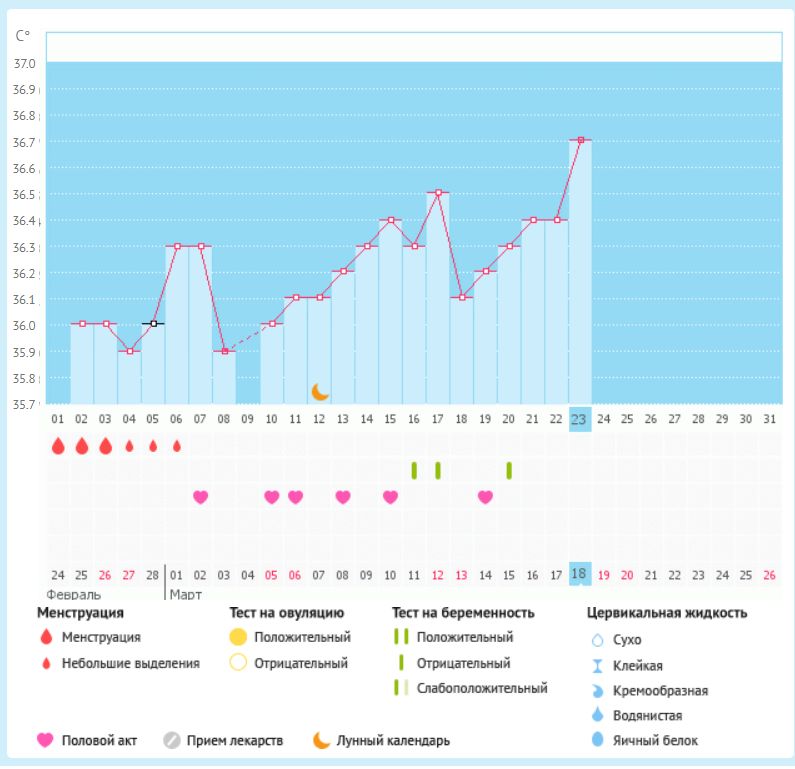Viewport: 795px width, 769px height.
Task: Click cycle day 31 on the axis
Action: pyautogui.click(x=770, y=419)
